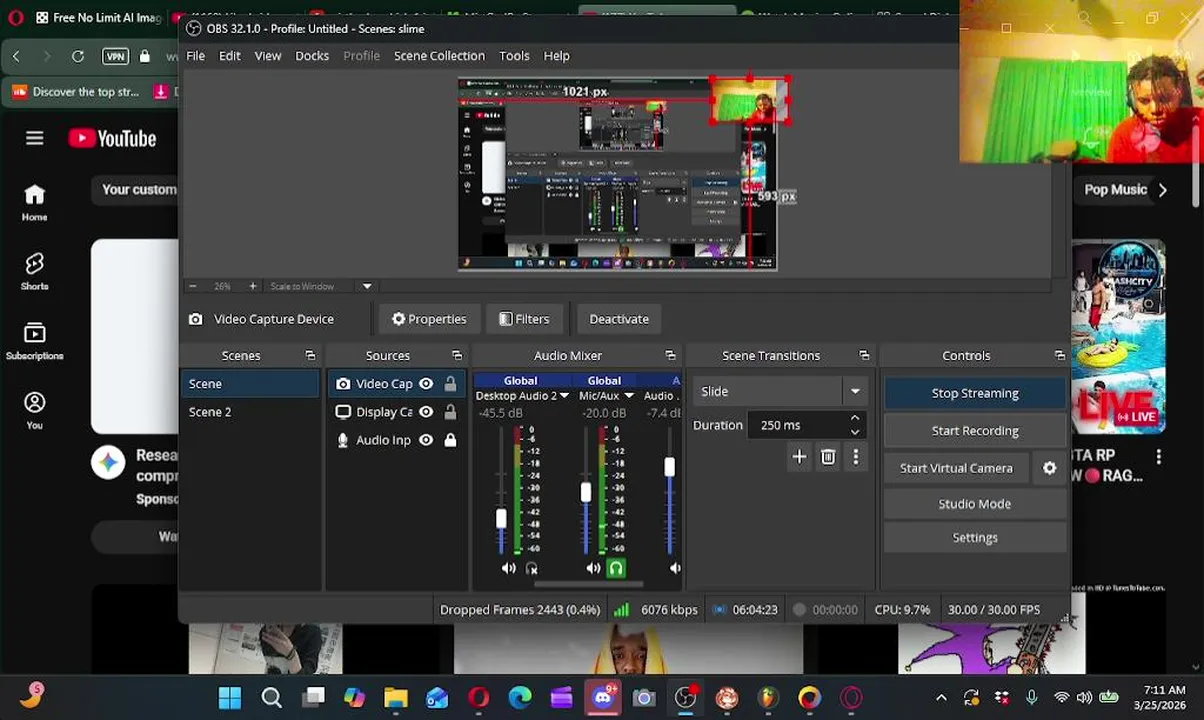
Task: Add a new scene transition
Action: coord(799,457)
